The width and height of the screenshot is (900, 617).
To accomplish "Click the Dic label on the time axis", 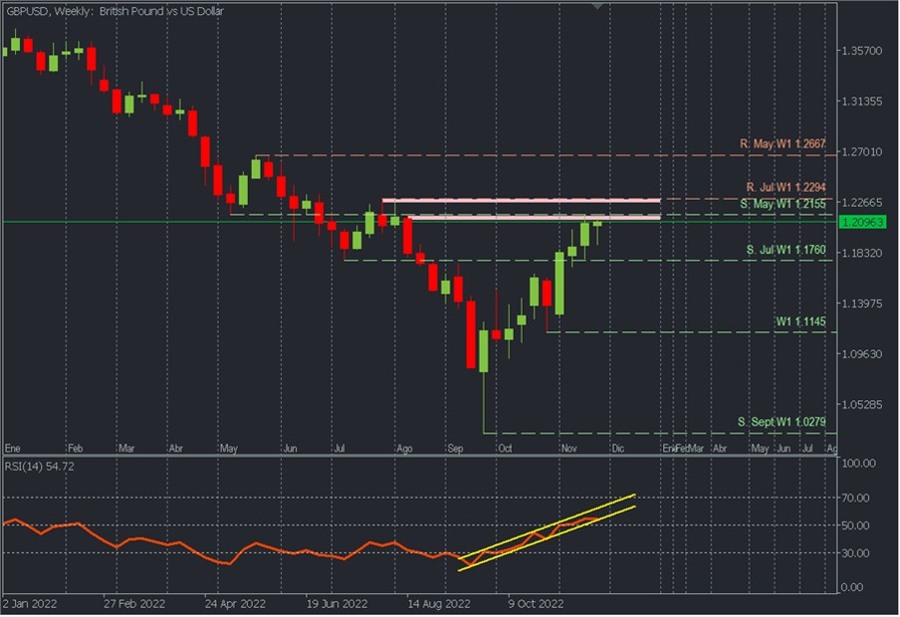I will click(x=615, y=449).
